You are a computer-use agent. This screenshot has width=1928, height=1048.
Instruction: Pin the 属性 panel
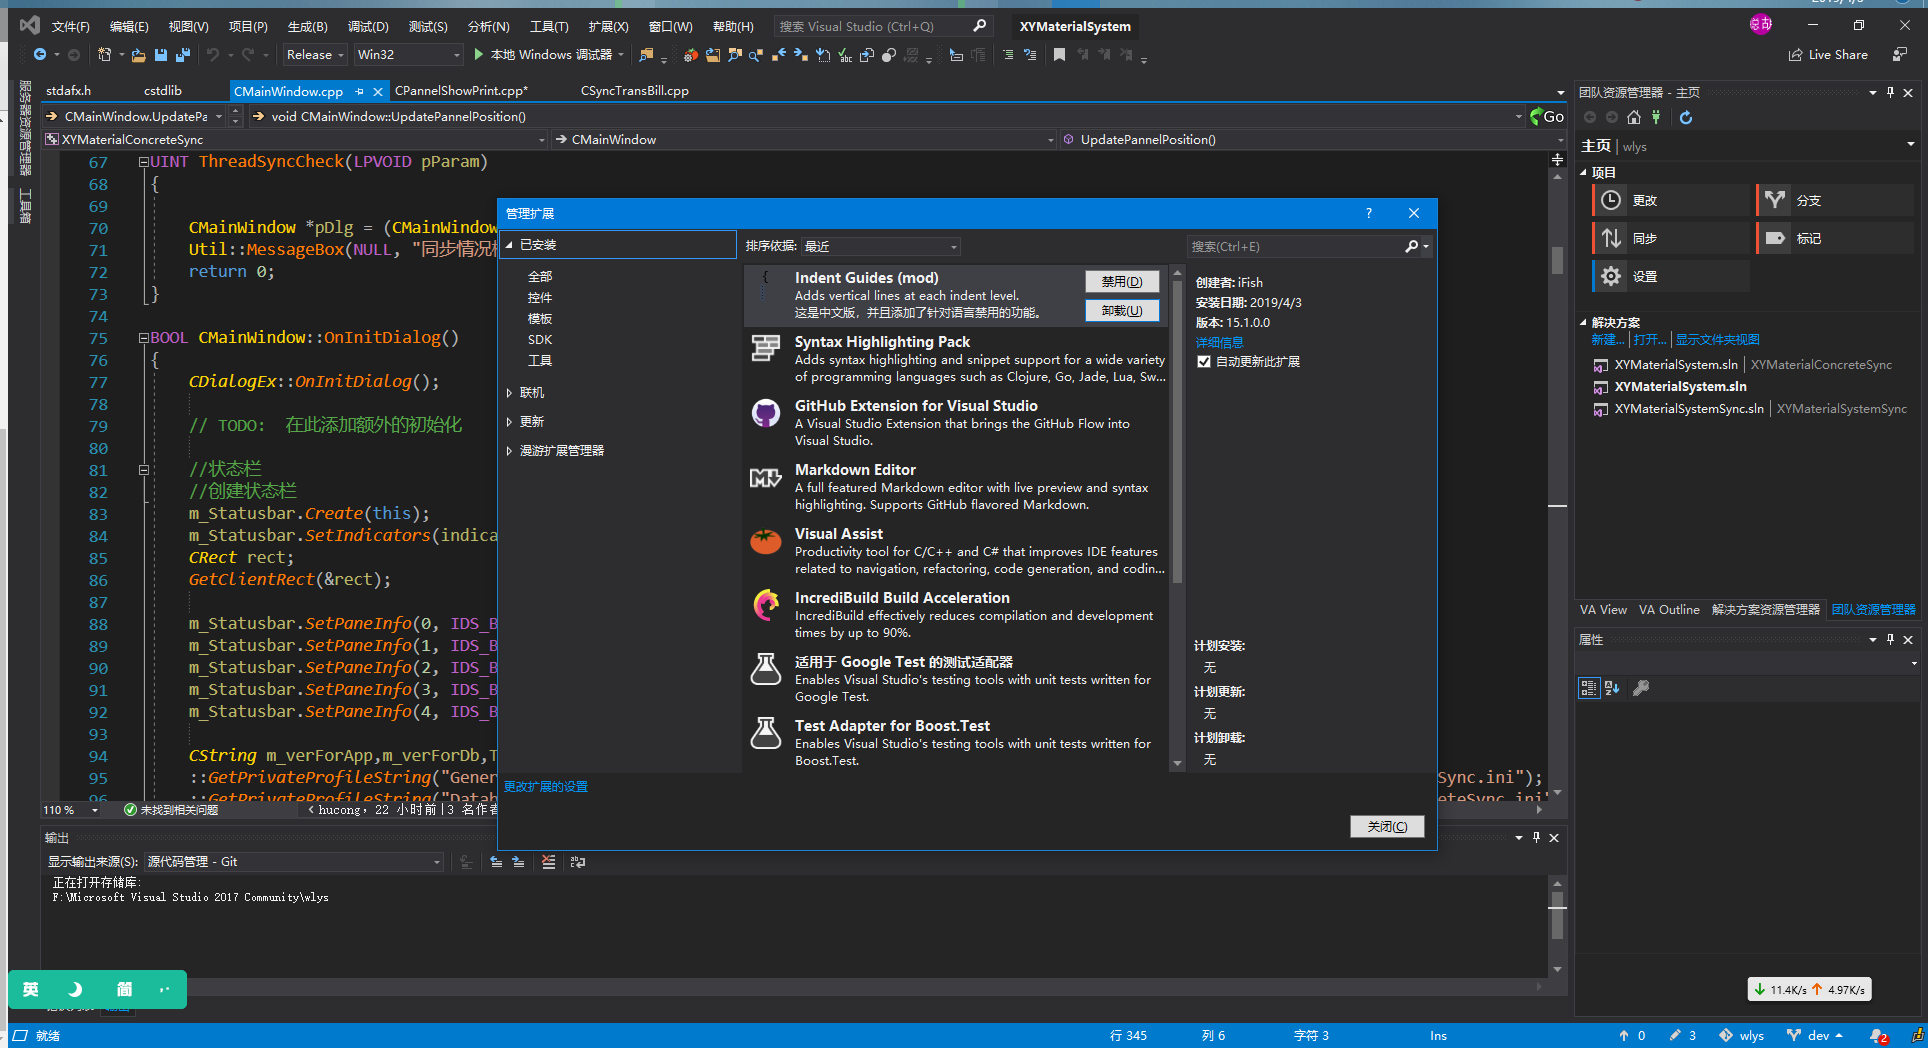pos(1889,639)
